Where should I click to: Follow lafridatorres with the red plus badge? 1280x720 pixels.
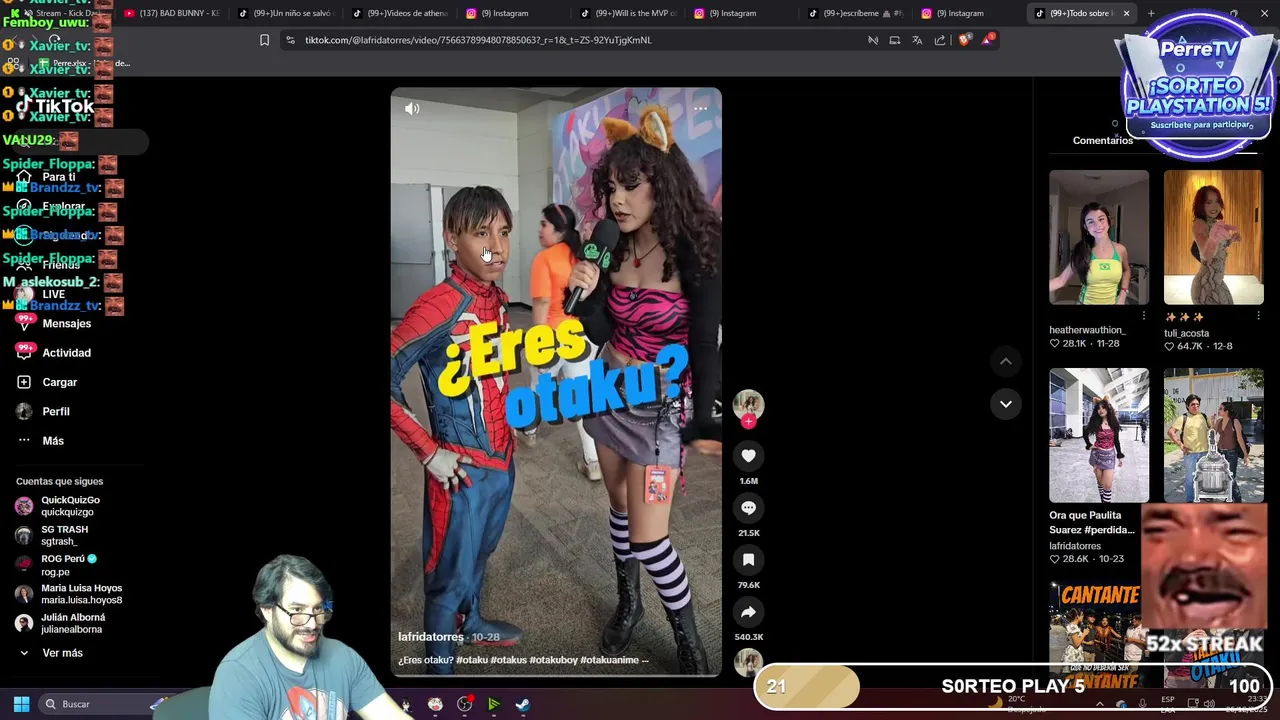[x=748, y=421]
